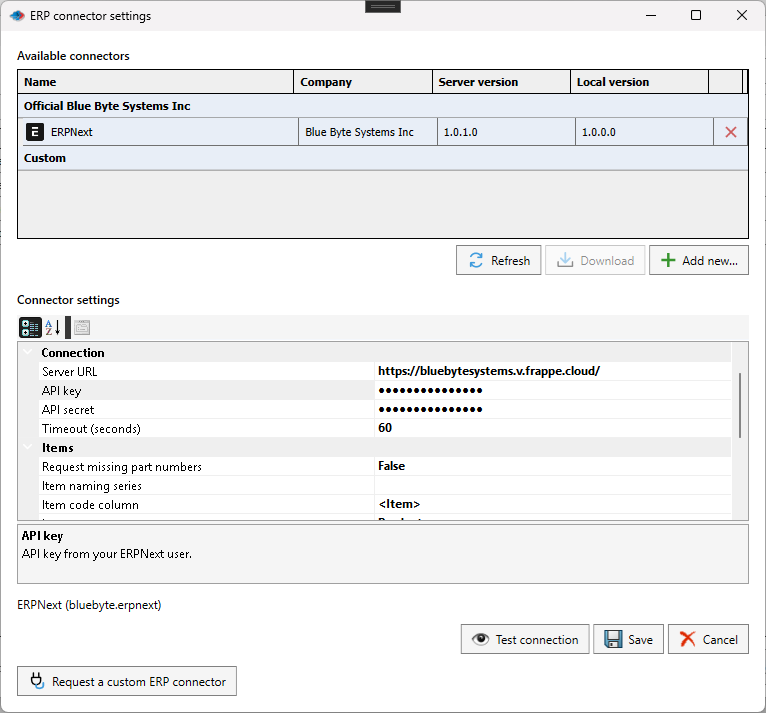Click the Custom group header
The height and width of the screenshot is (713, 766).
pos(383,158)
